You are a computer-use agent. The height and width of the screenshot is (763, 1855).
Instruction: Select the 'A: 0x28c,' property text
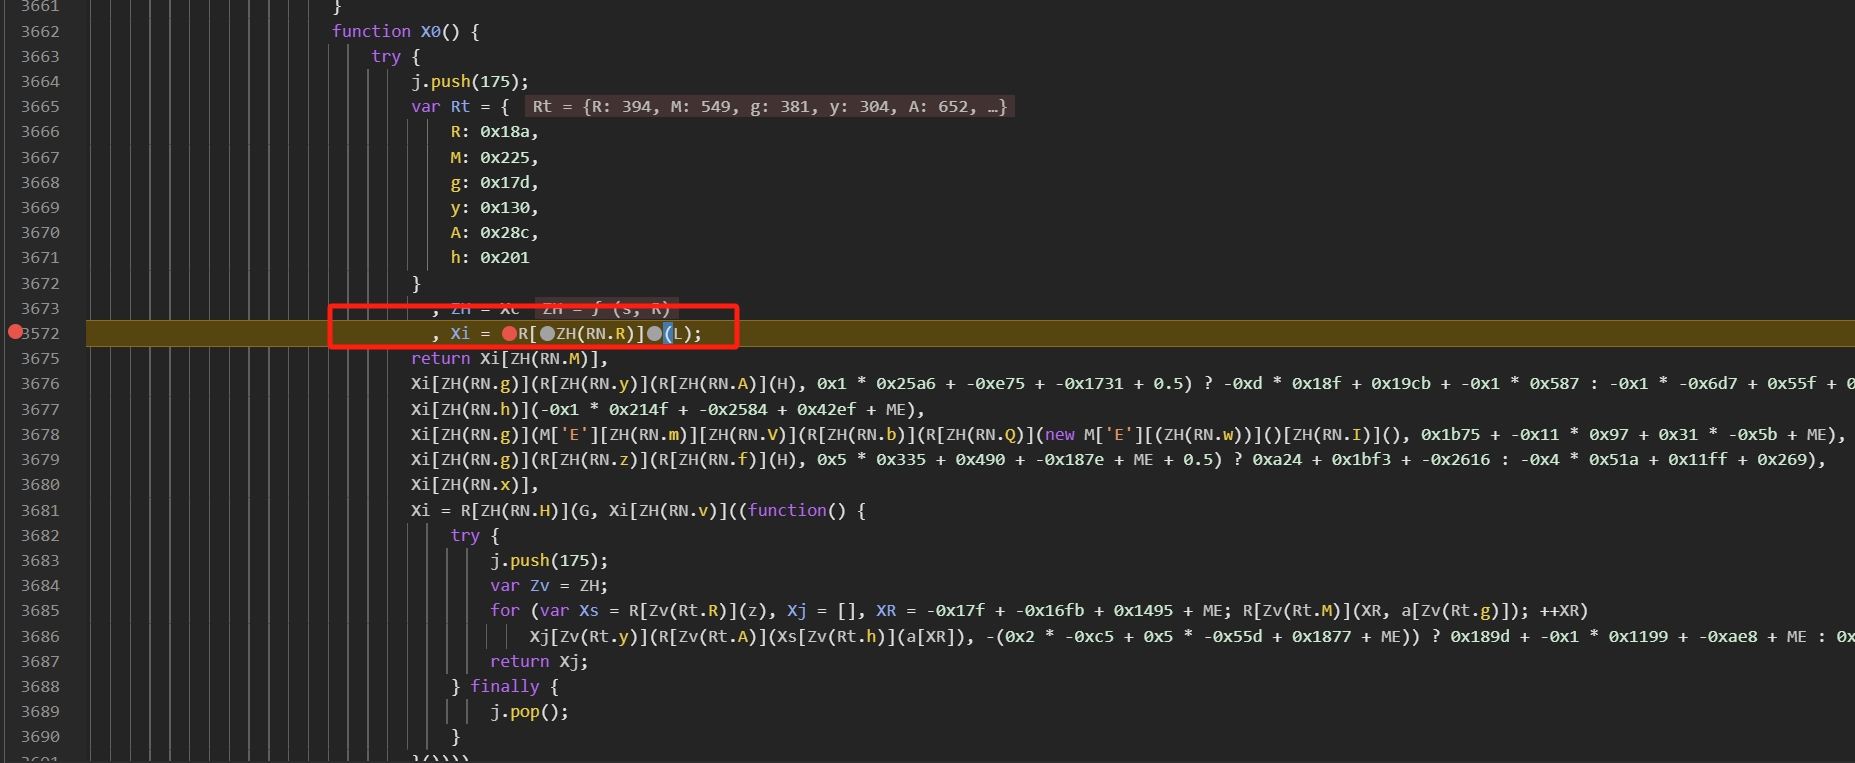click(x=494, y=232)
